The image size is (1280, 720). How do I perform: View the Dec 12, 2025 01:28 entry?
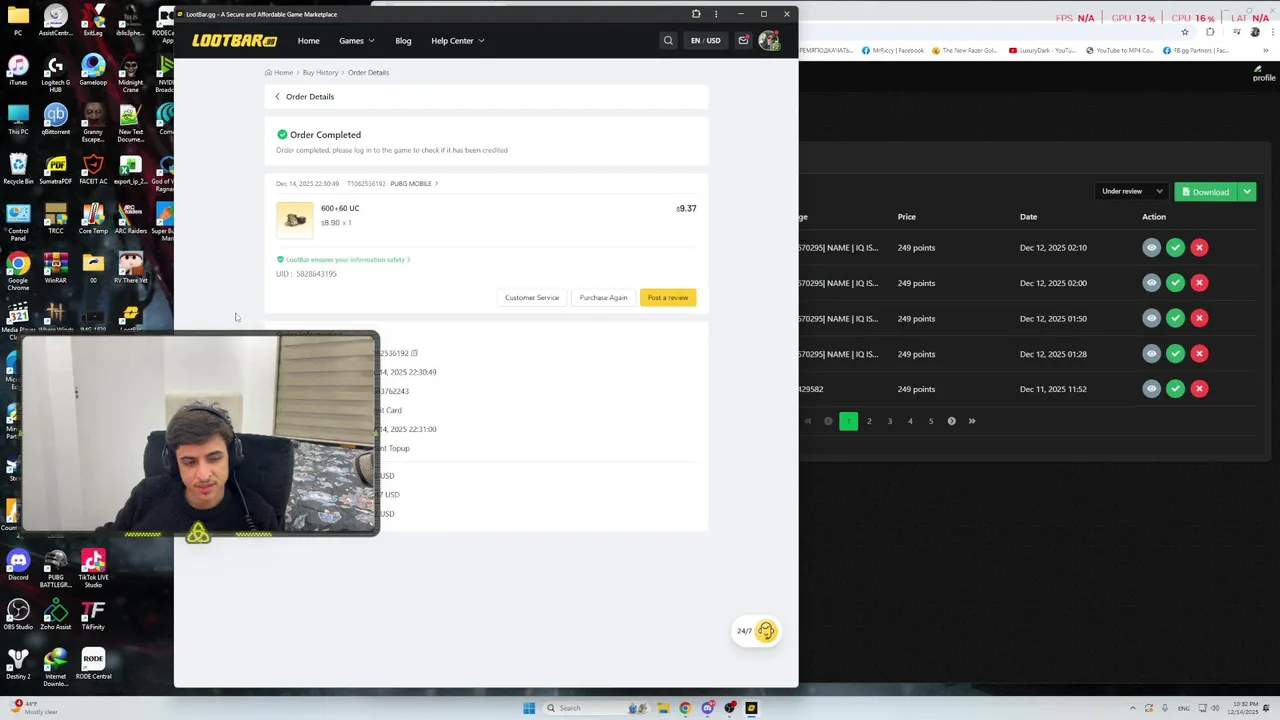pyautogui.click(x=1151, y=354)
